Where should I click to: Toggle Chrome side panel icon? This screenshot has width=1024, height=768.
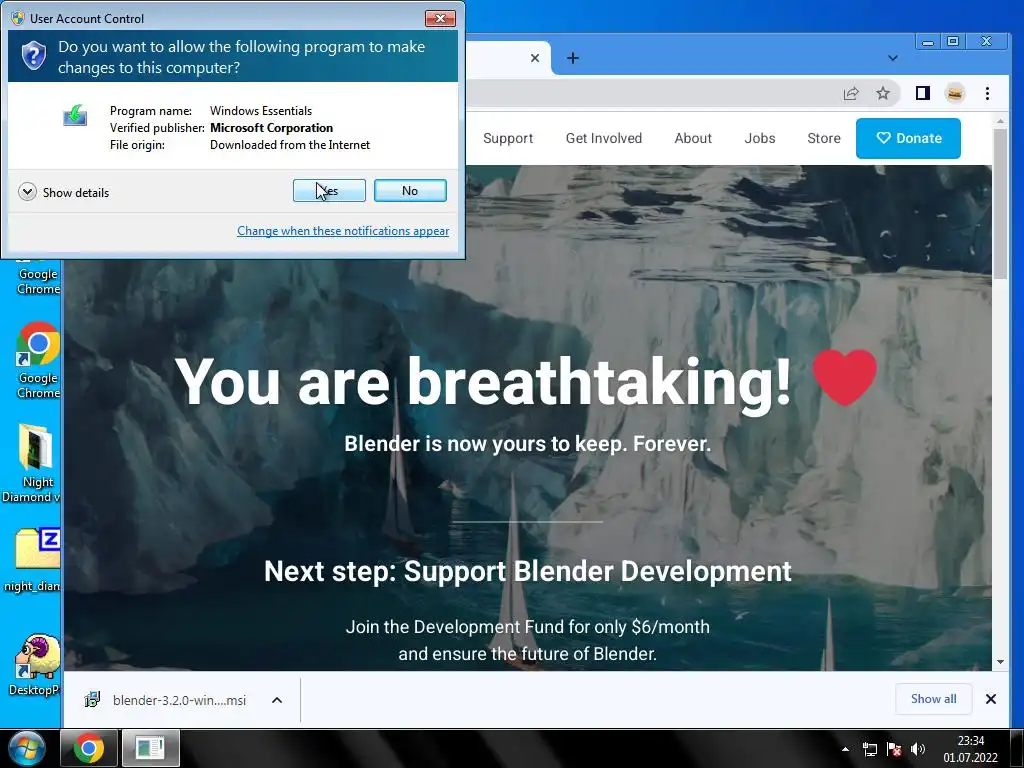[x=922, y=93]
